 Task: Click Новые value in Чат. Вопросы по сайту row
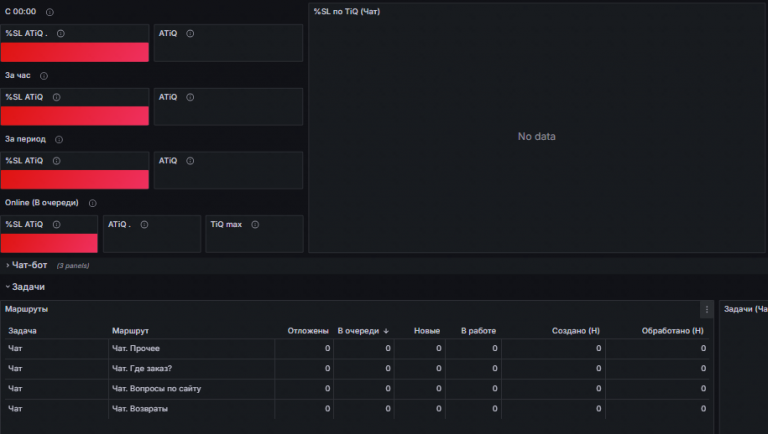click(439, 388)
